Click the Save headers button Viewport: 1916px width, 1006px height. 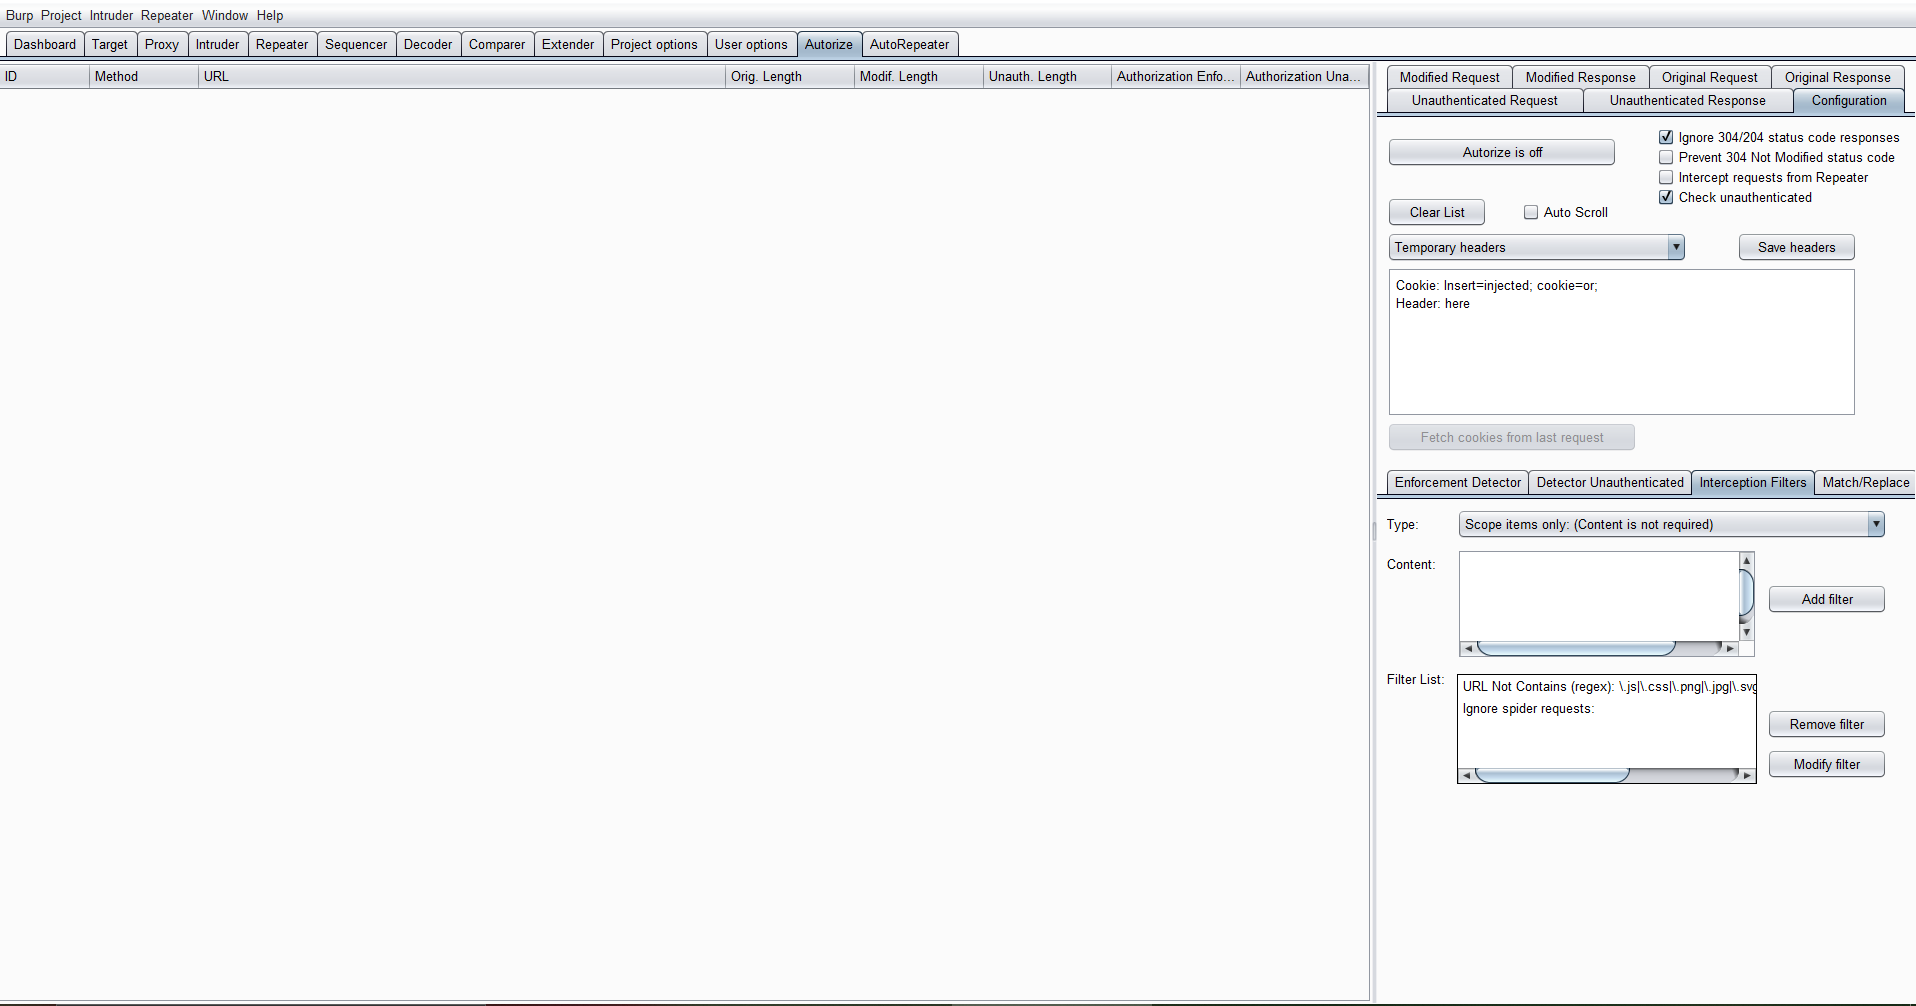[1797, 247]
